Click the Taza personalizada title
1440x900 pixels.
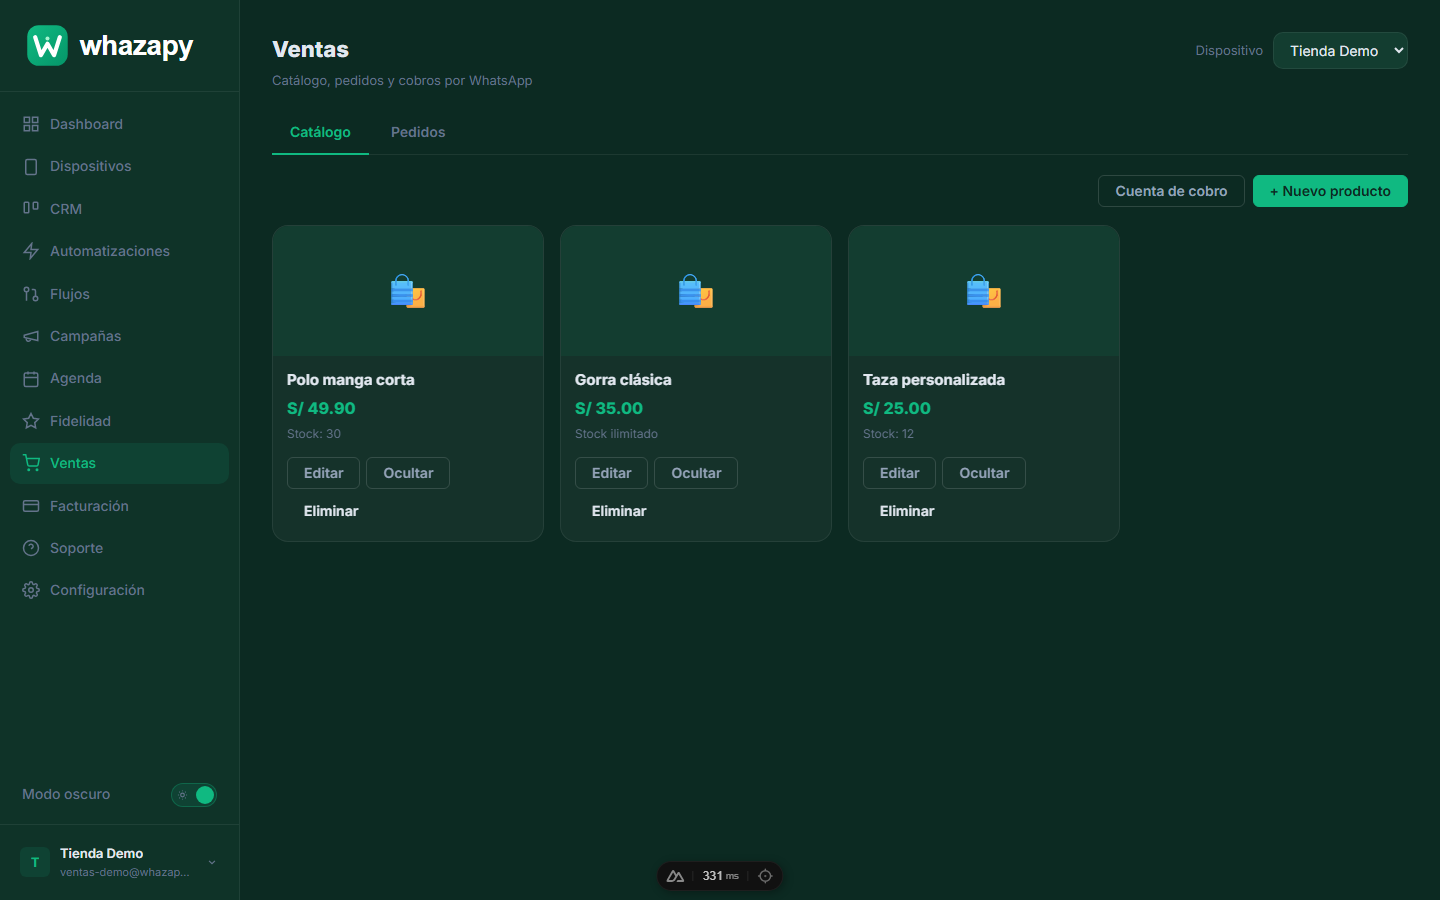tap(934, 380)
